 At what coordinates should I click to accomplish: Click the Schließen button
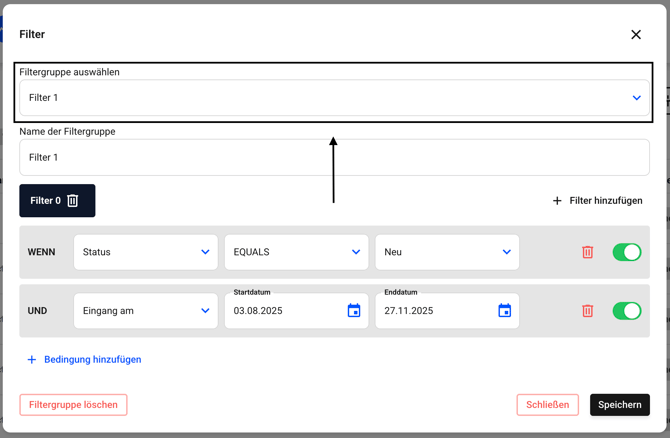tap(547, 405)
